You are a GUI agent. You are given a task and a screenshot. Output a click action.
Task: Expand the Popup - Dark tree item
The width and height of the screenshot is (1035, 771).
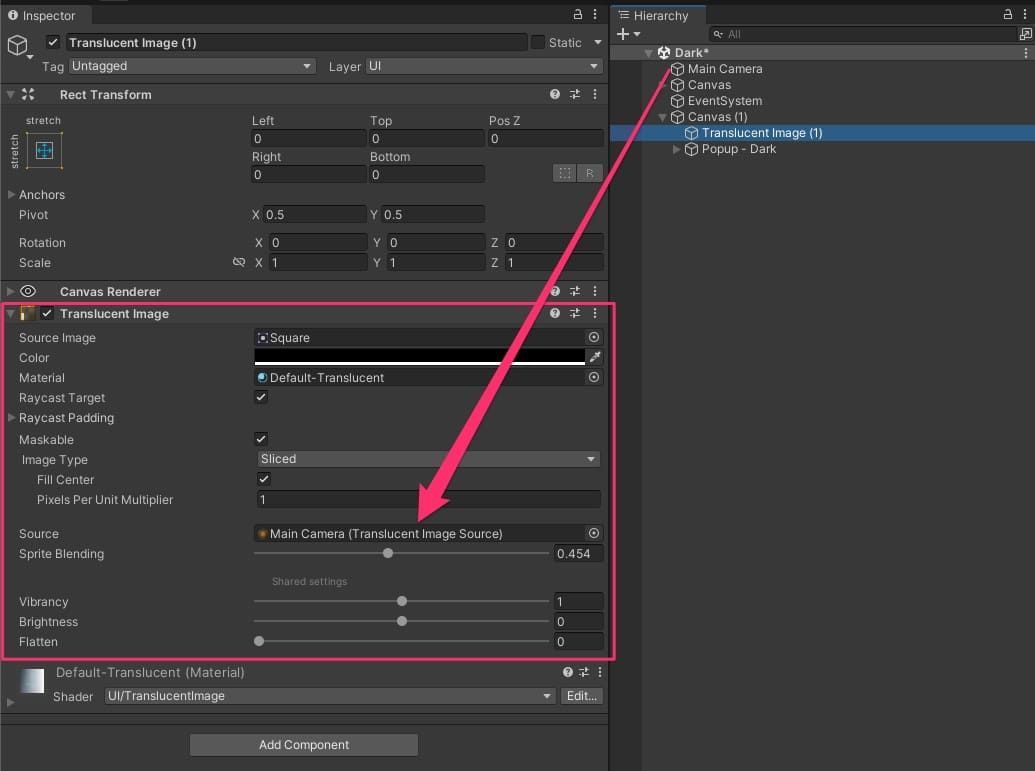pos(676,149)
